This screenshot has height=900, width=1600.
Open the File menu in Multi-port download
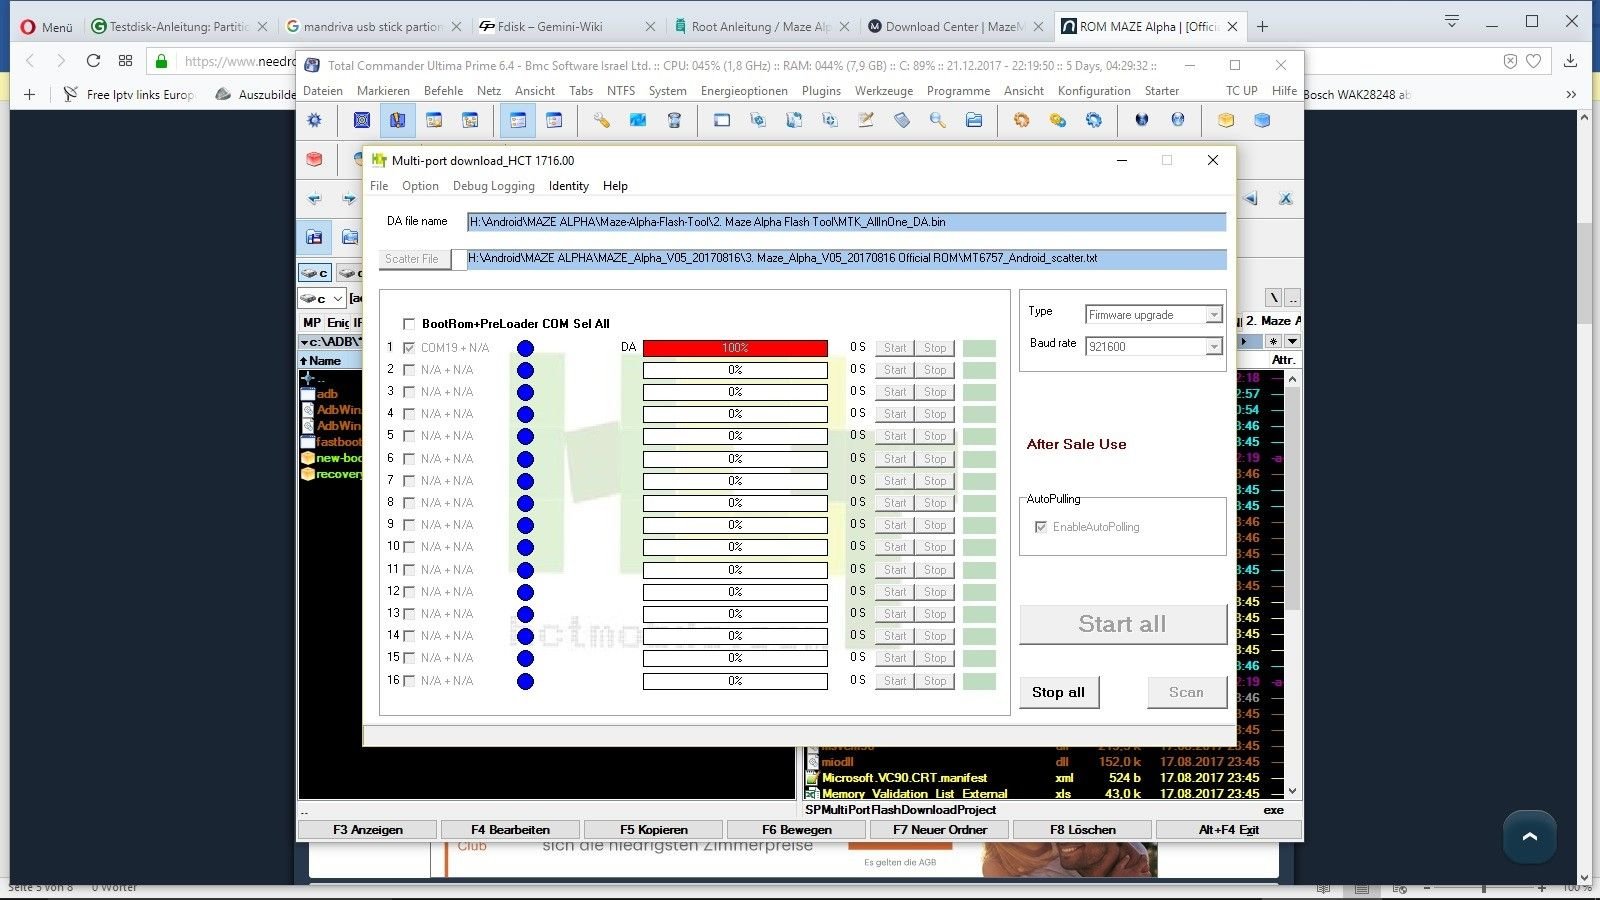pyautogui.click(x=379, y=186)
